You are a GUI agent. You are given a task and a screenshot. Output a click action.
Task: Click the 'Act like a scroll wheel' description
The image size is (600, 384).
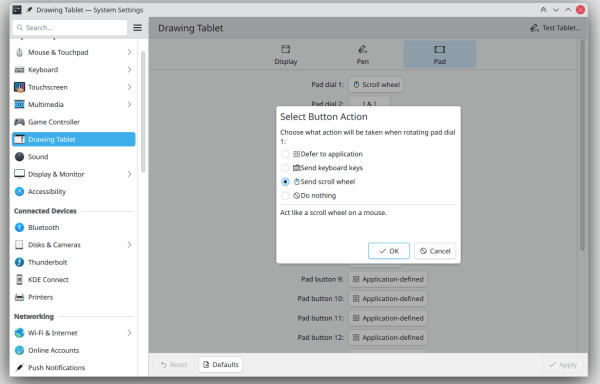click(x=333, y=212)
